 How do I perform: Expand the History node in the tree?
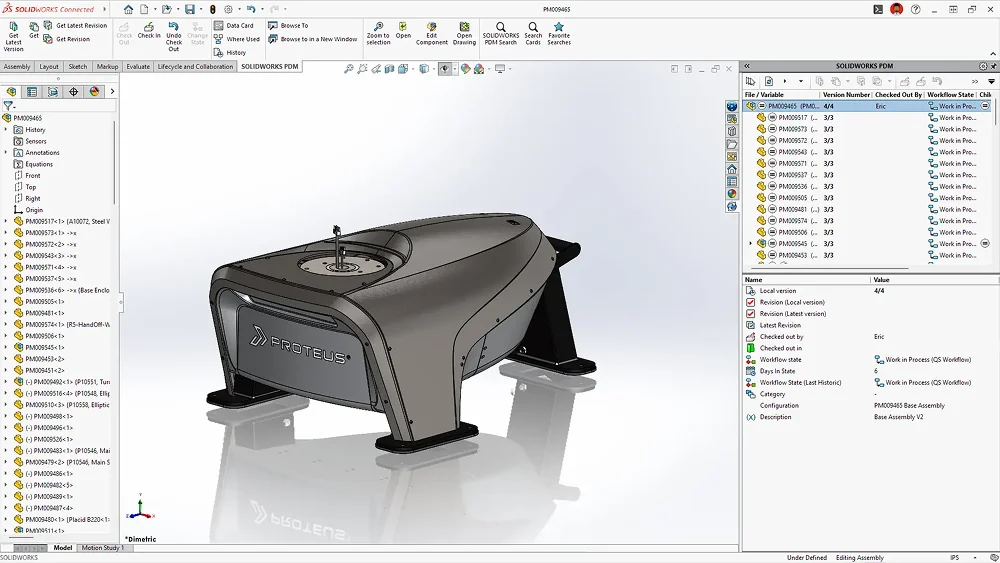[x=6, y=130]
